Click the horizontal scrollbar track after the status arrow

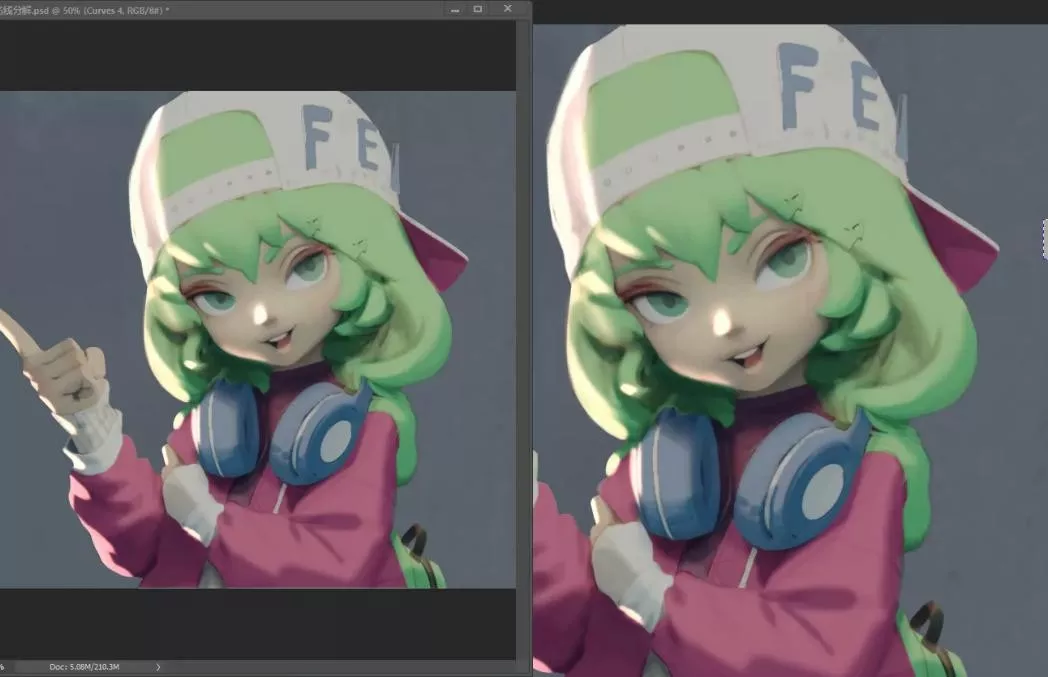click(x=340, y=667)
